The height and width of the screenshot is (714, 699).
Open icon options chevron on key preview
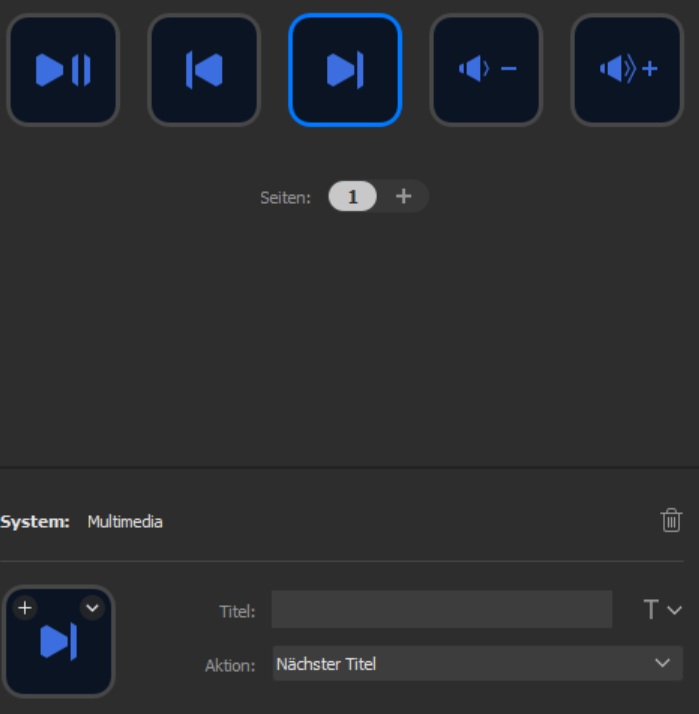coord(92,608)
